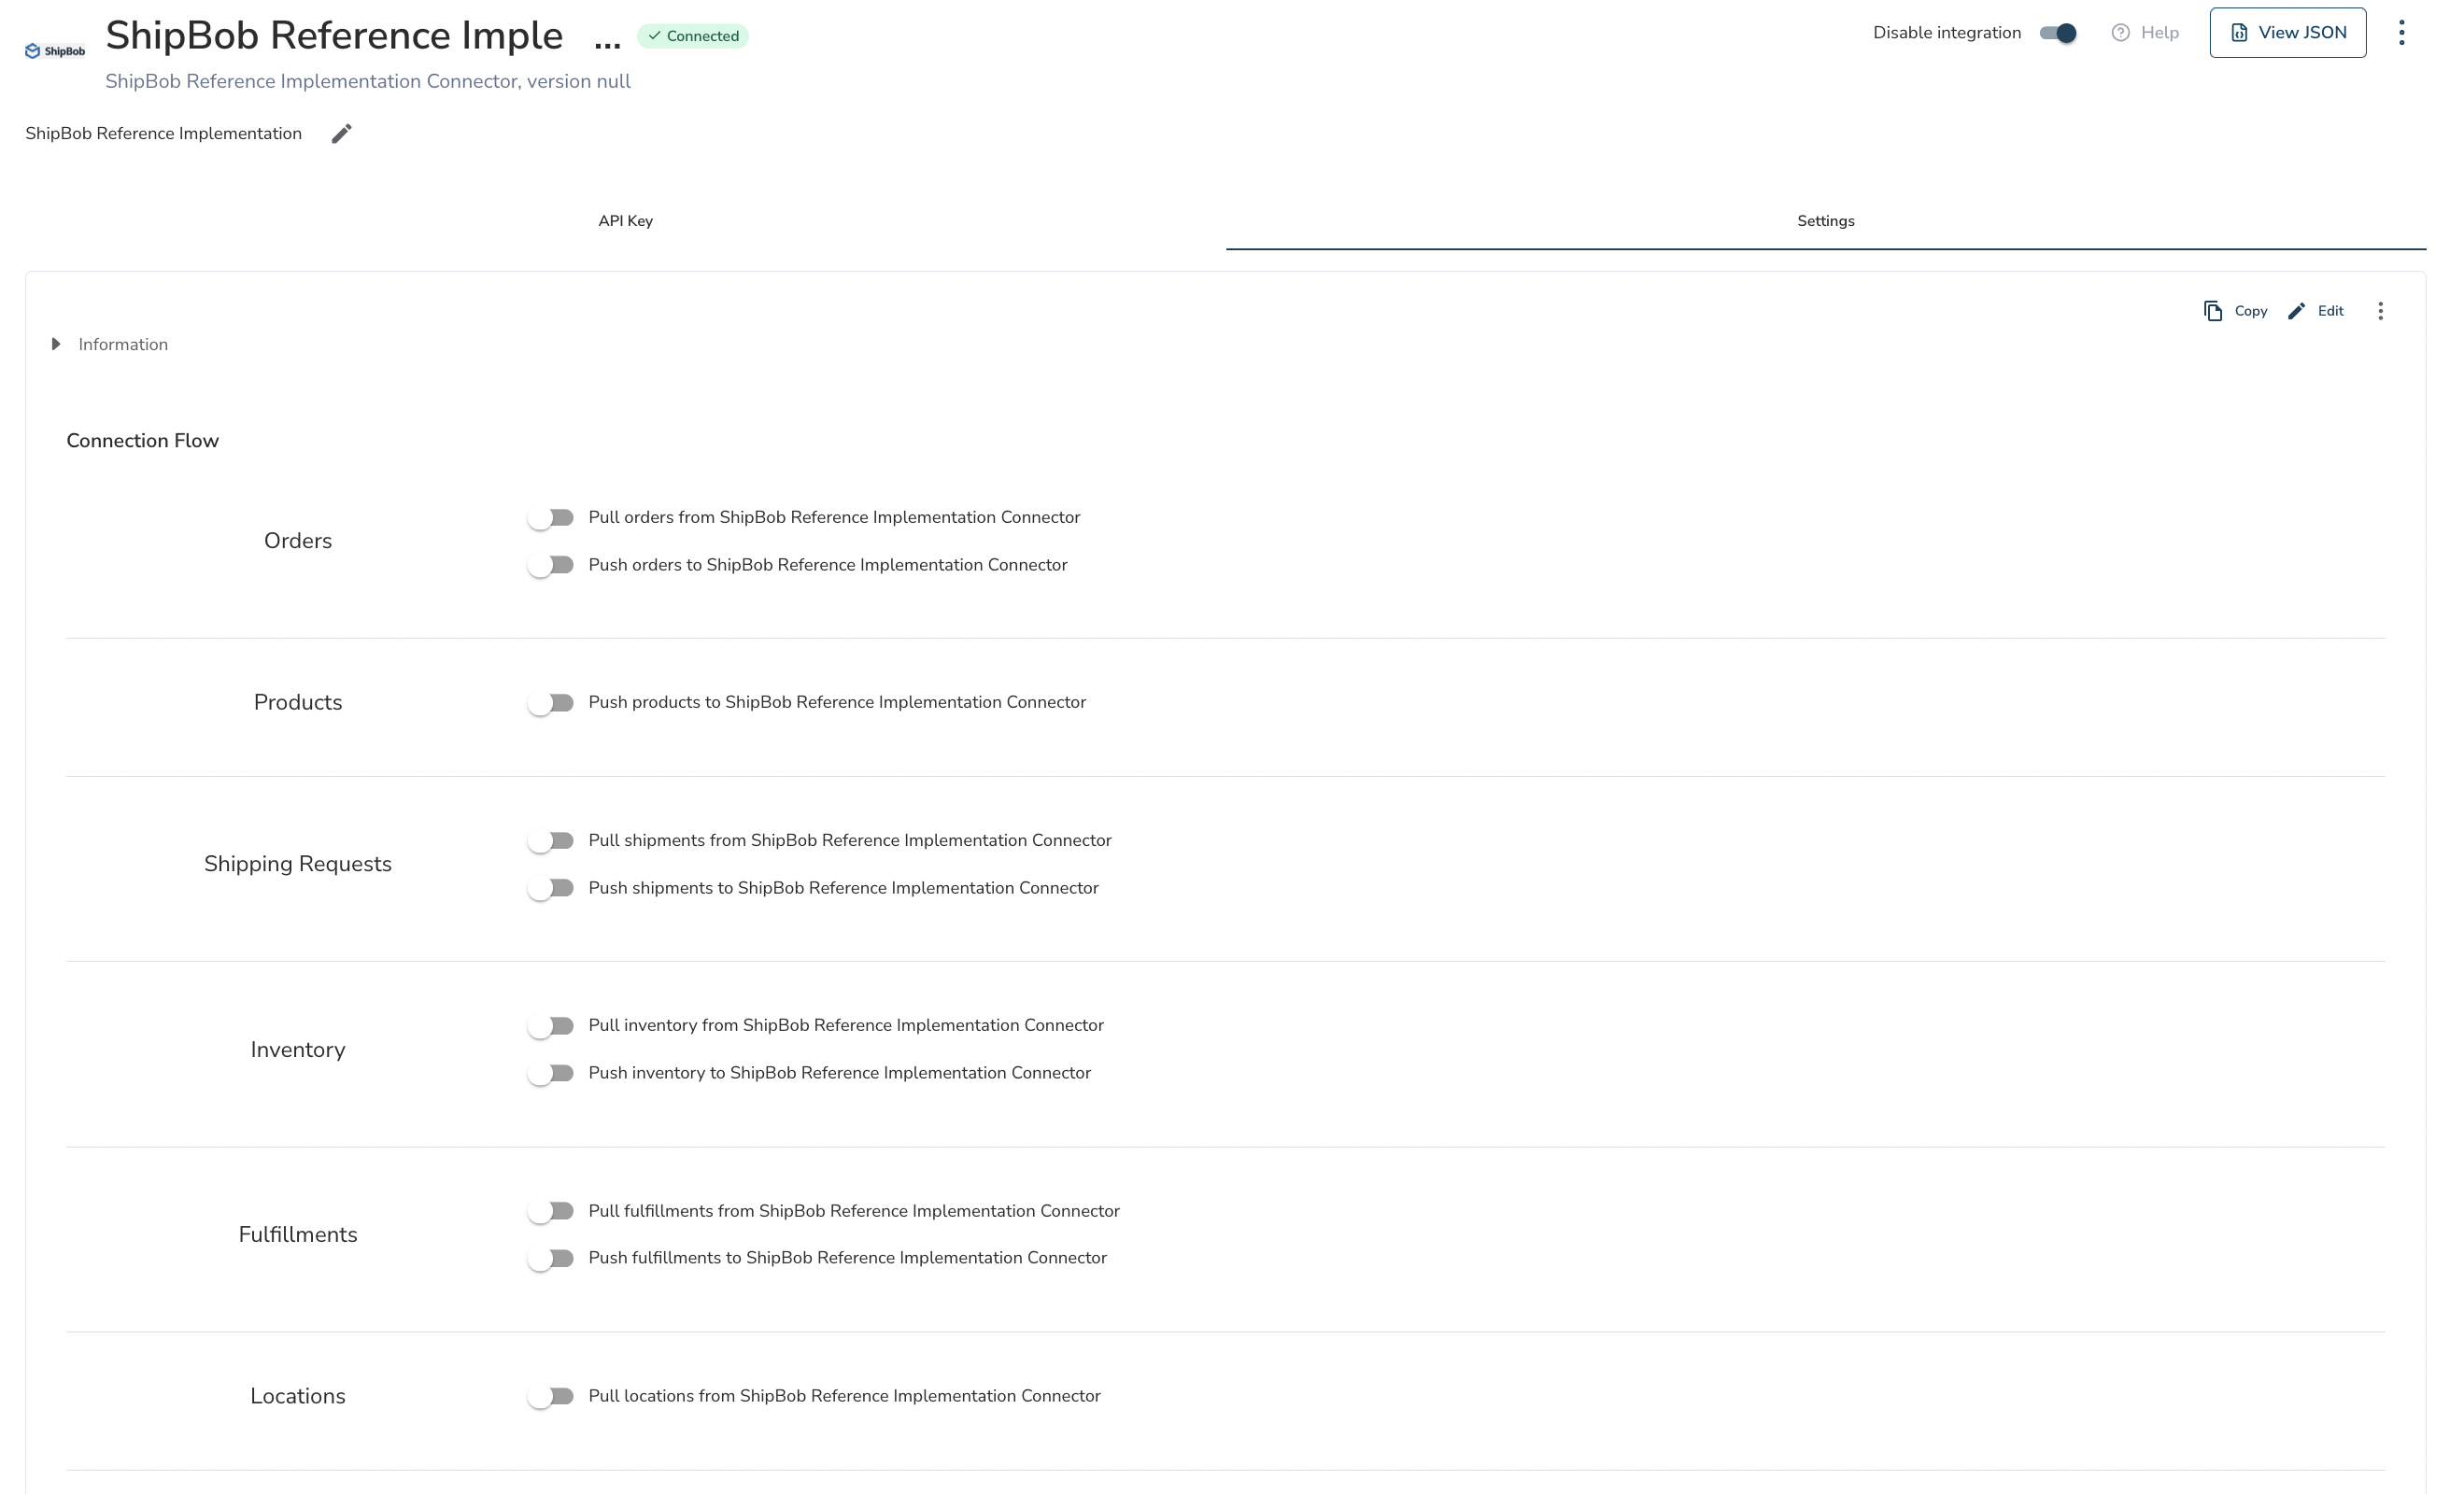Click the Copy label in settings card
Viewport: 2464px width, 1494px height.
coord(2251,311)
